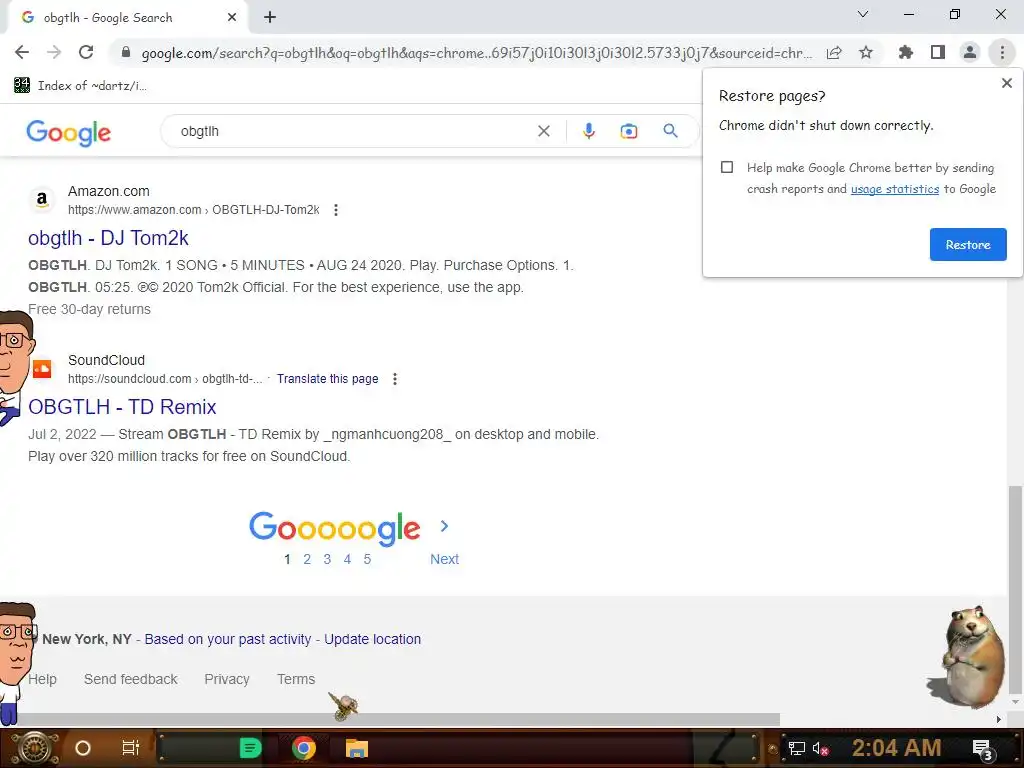The image size is (1024, 768).
Task: Check the send crash reports checkbox
Action: [727, 167]
